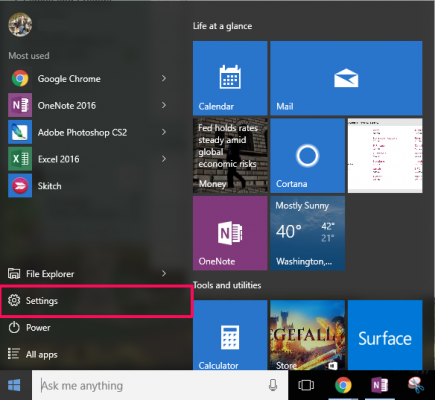Click the Windows Start button
This screenshot has height=400, width=435.
14,385
